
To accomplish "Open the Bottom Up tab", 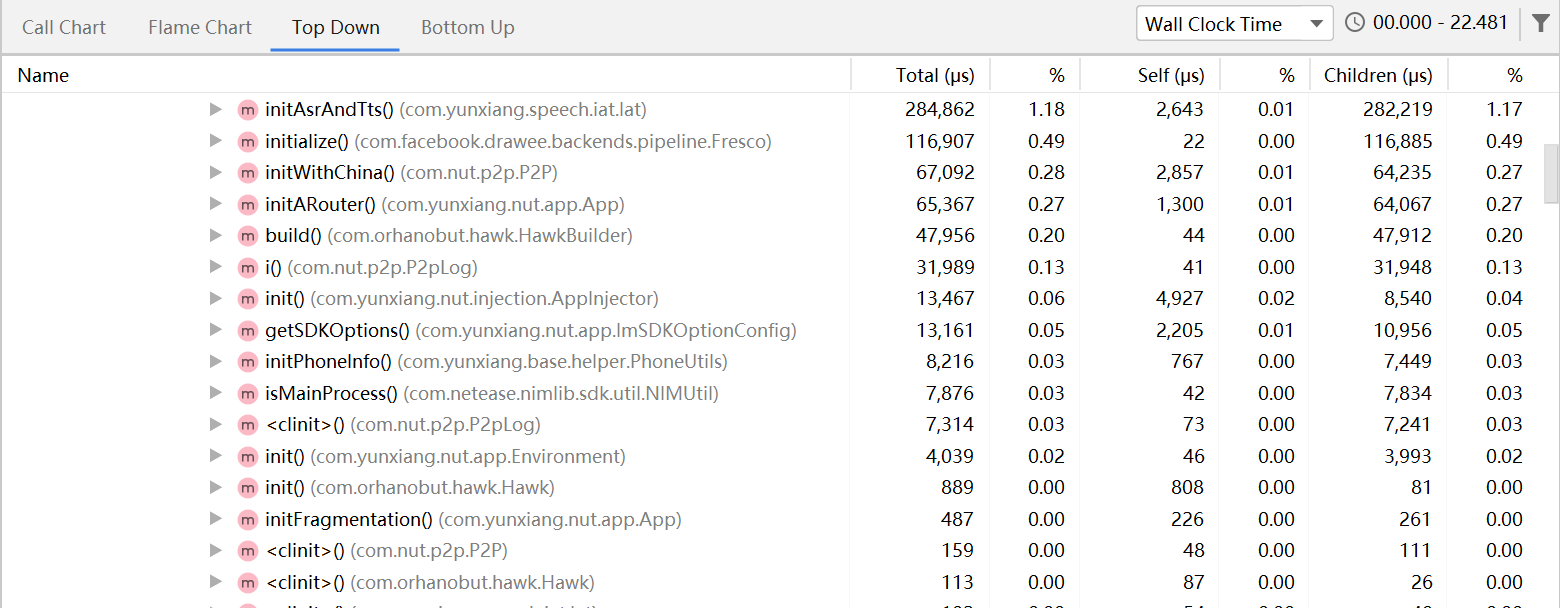I will point(467,27).
